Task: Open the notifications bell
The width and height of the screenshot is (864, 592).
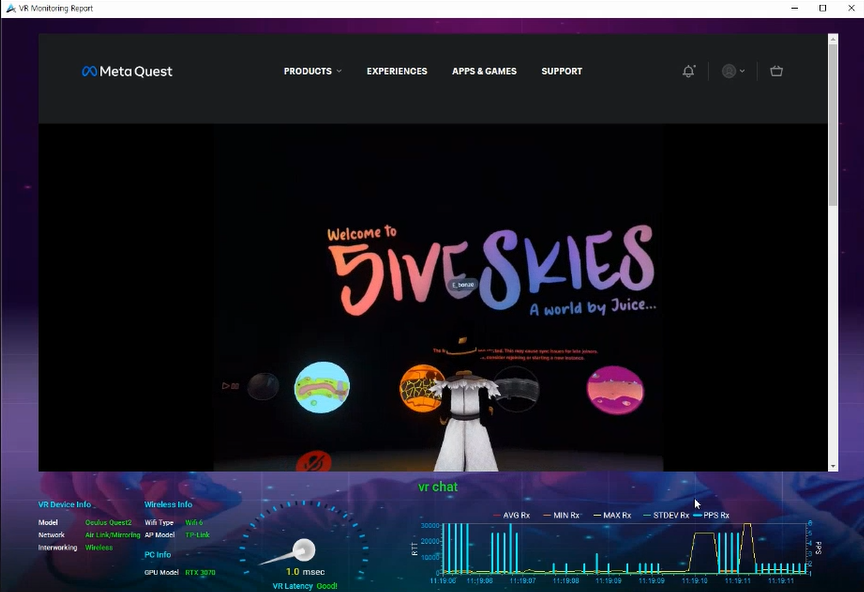Action: [x=689, y=71]
